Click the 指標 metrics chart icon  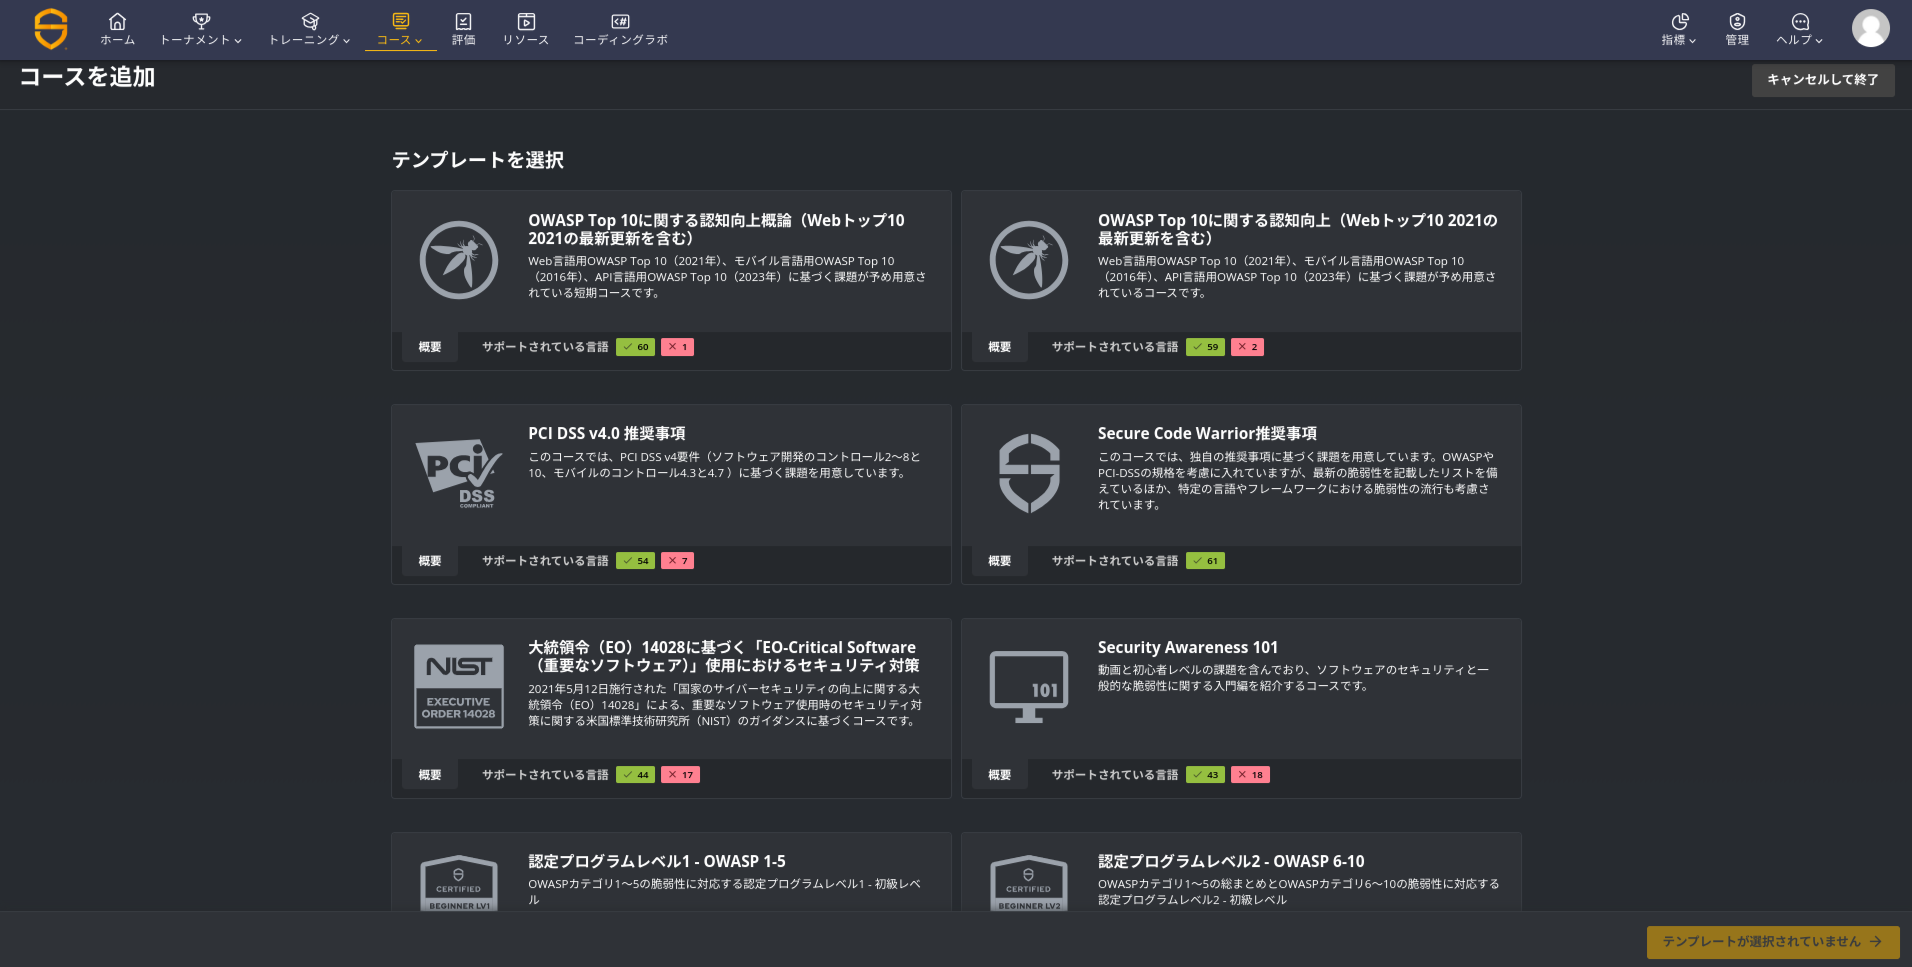[x=1679, y=21]
